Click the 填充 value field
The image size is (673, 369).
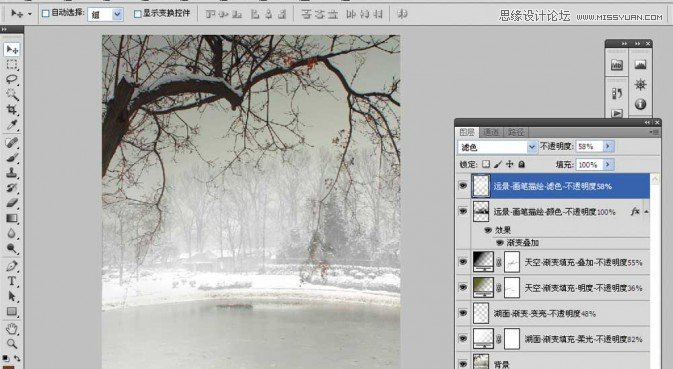[x=589, y=164]
